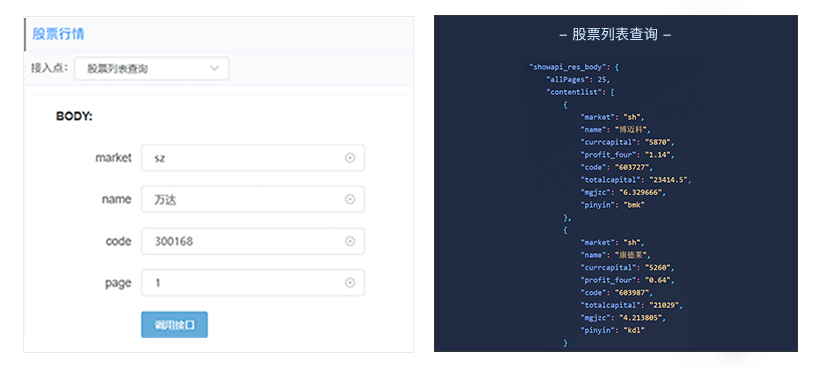Clear the code field using its circle icon
The height and width of the screenshot is (367, 820).
click(350, 241)
